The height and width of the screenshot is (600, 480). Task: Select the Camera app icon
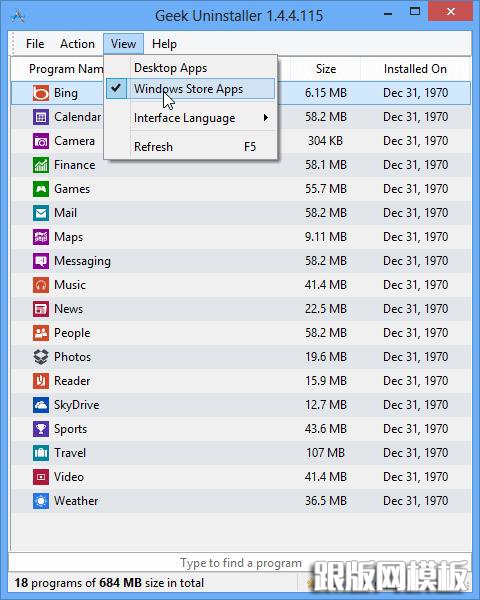41,141
